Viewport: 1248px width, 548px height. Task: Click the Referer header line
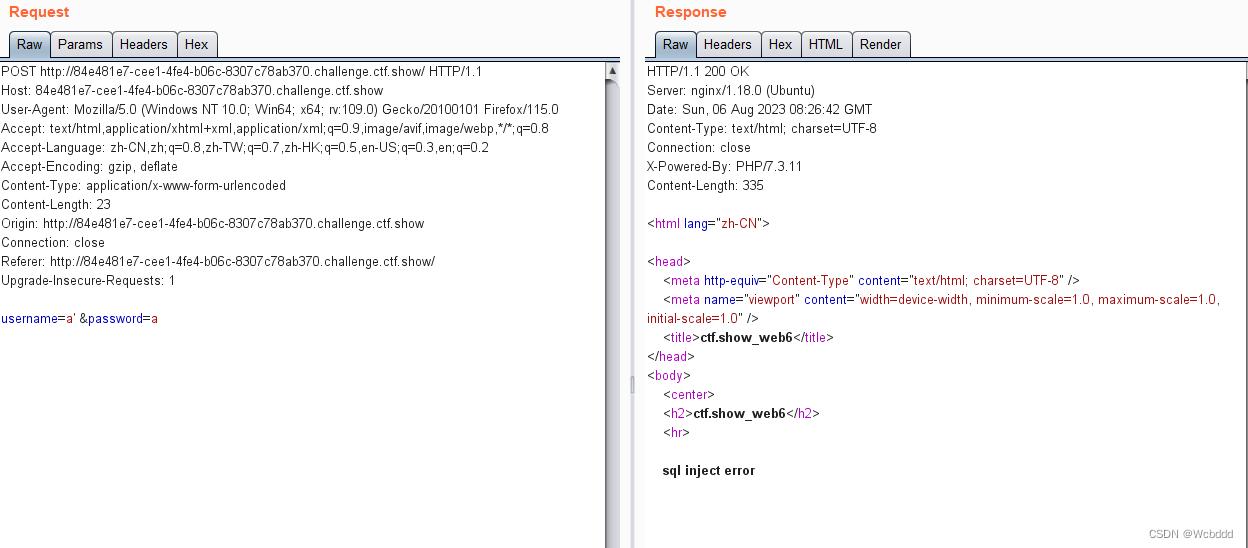pos(218,261)
